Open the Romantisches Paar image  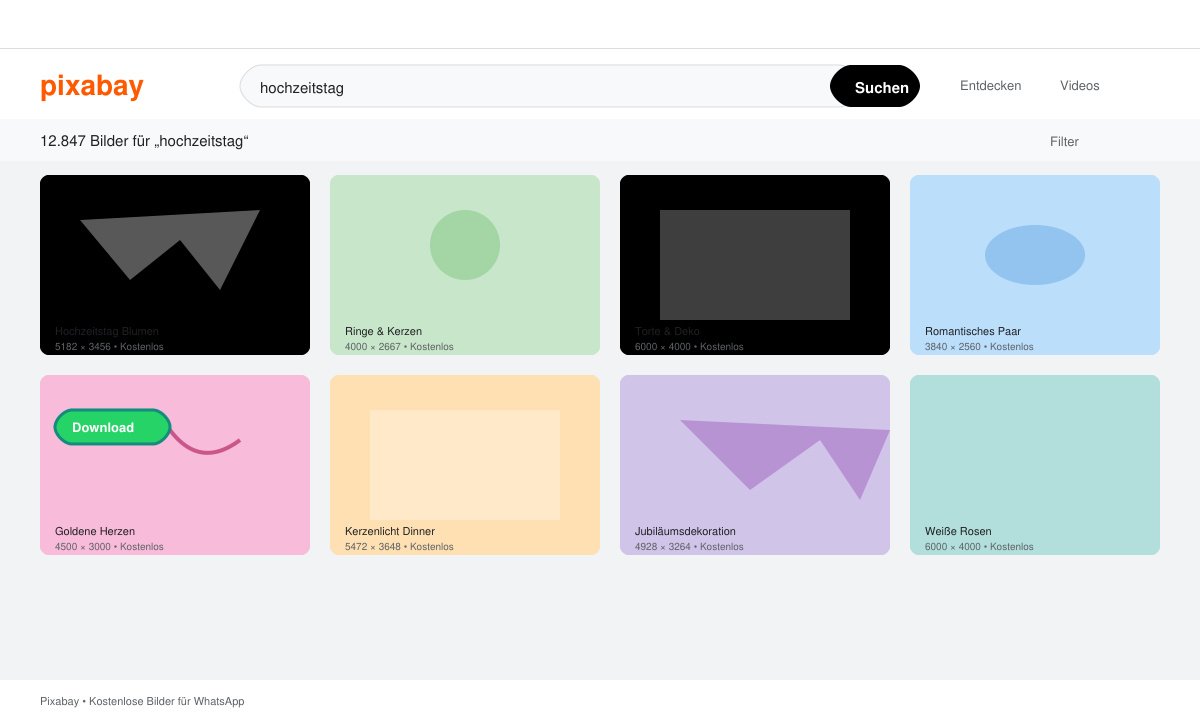(1035, 265)
